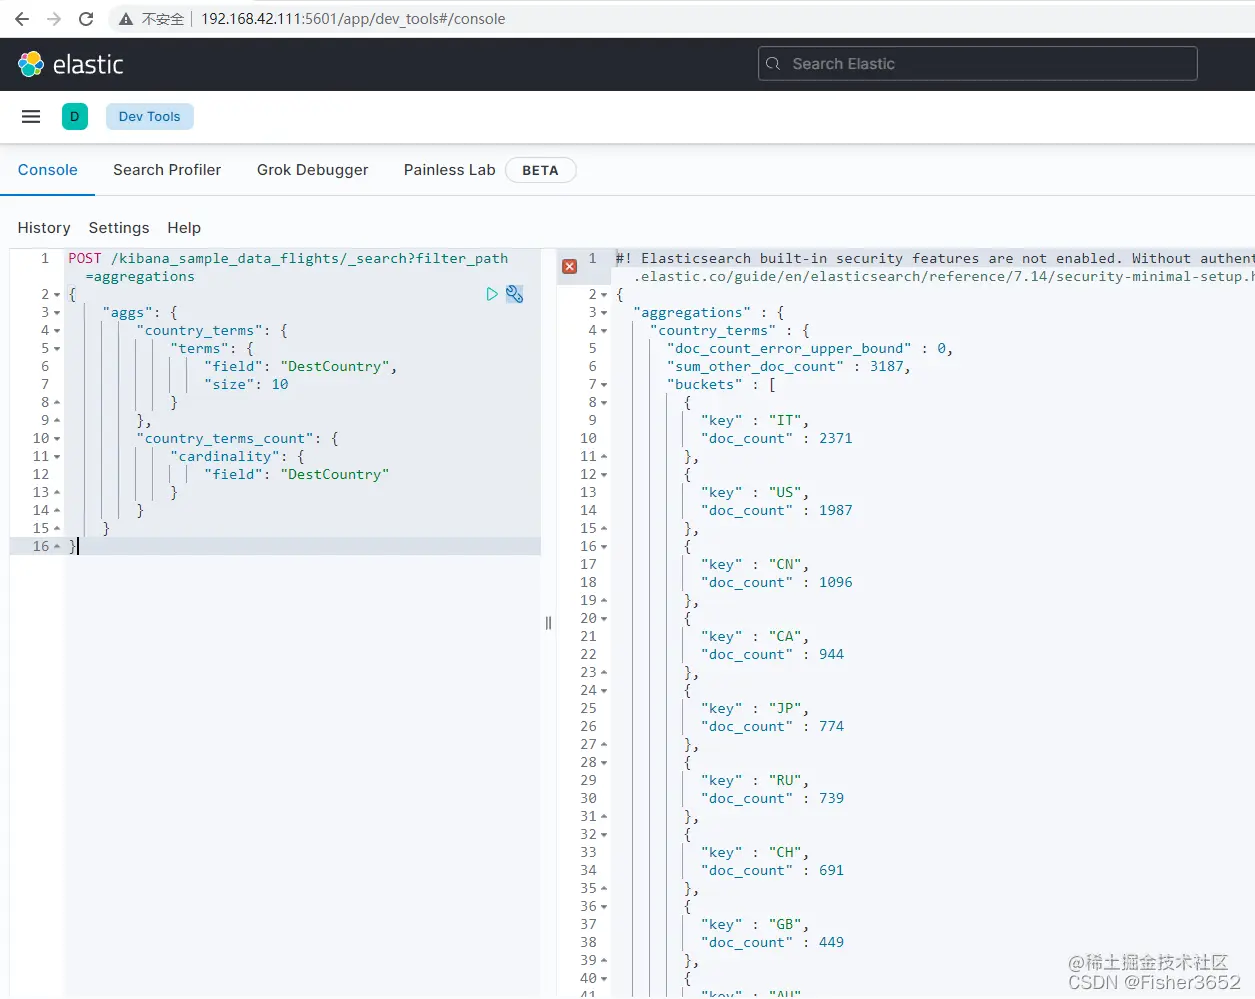Click doc_count value 1096
1255x999 pixels.
tap(836, 583)
